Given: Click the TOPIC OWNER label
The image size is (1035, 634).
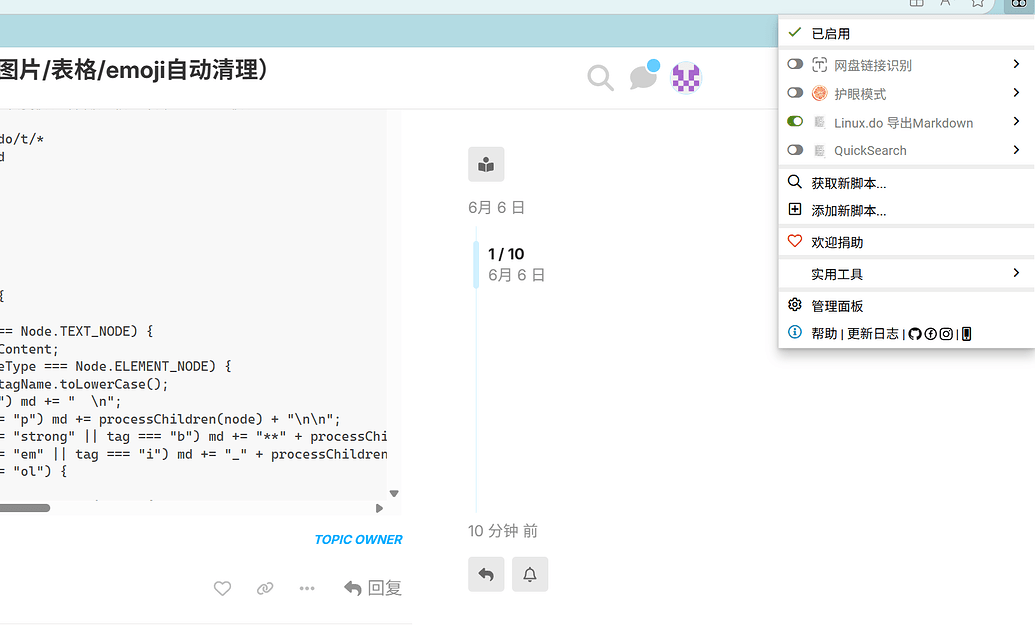Looking at the screenshot, I should [358, 540].
